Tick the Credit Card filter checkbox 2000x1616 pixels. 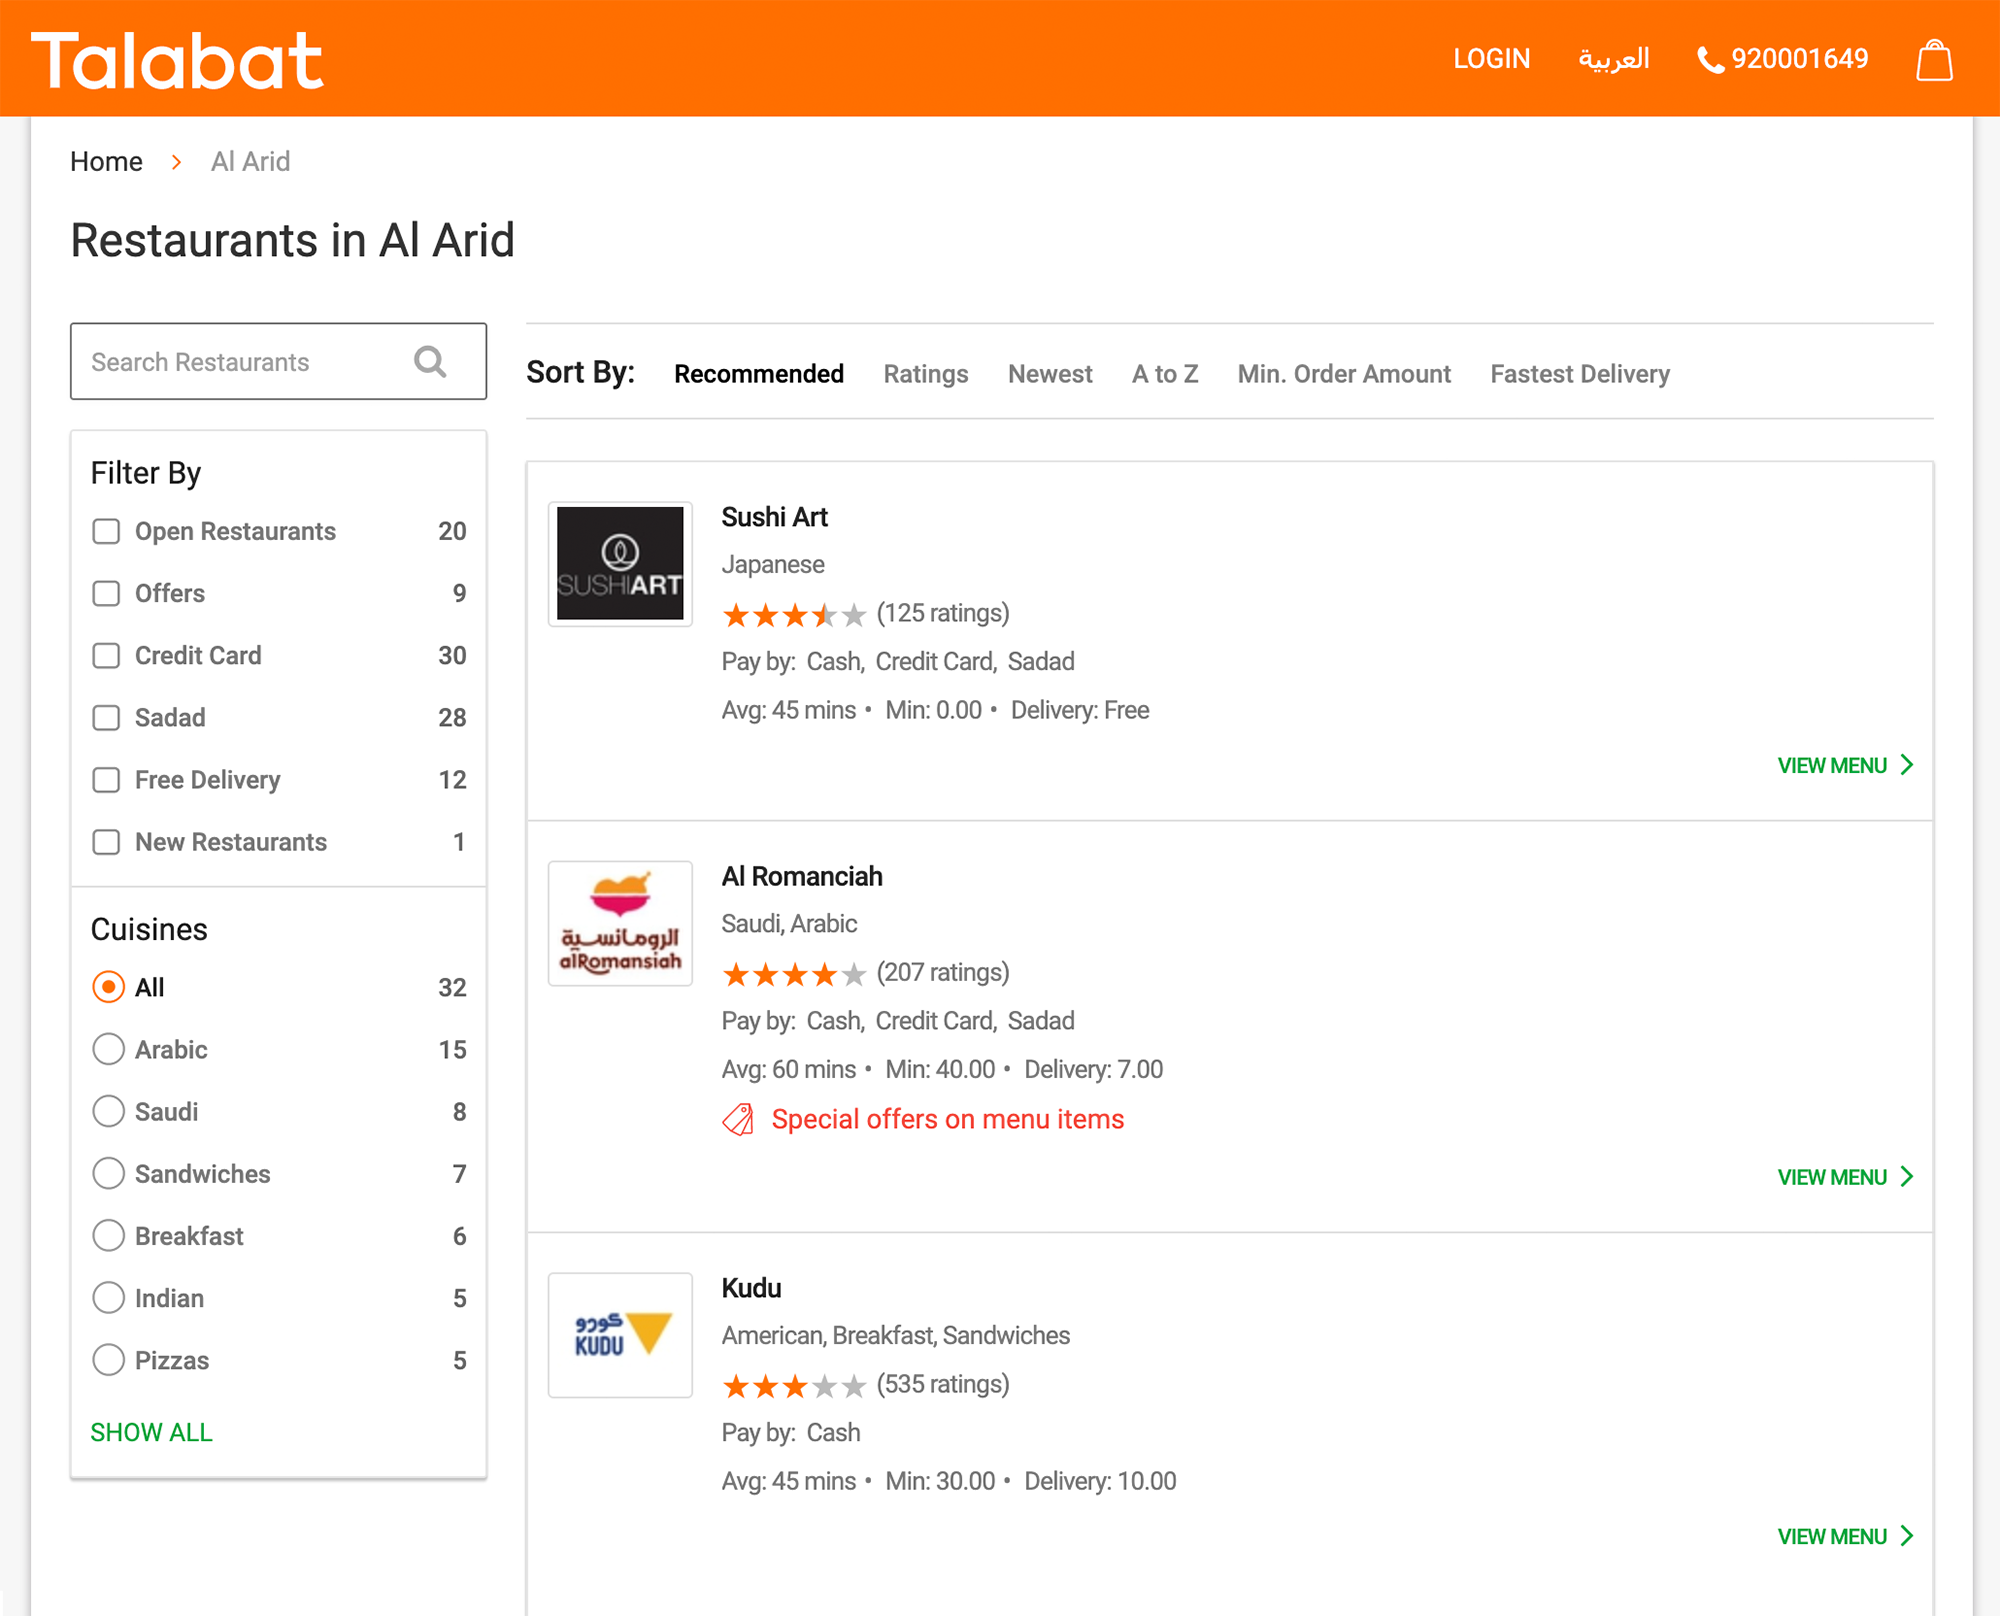click(106, 655)
